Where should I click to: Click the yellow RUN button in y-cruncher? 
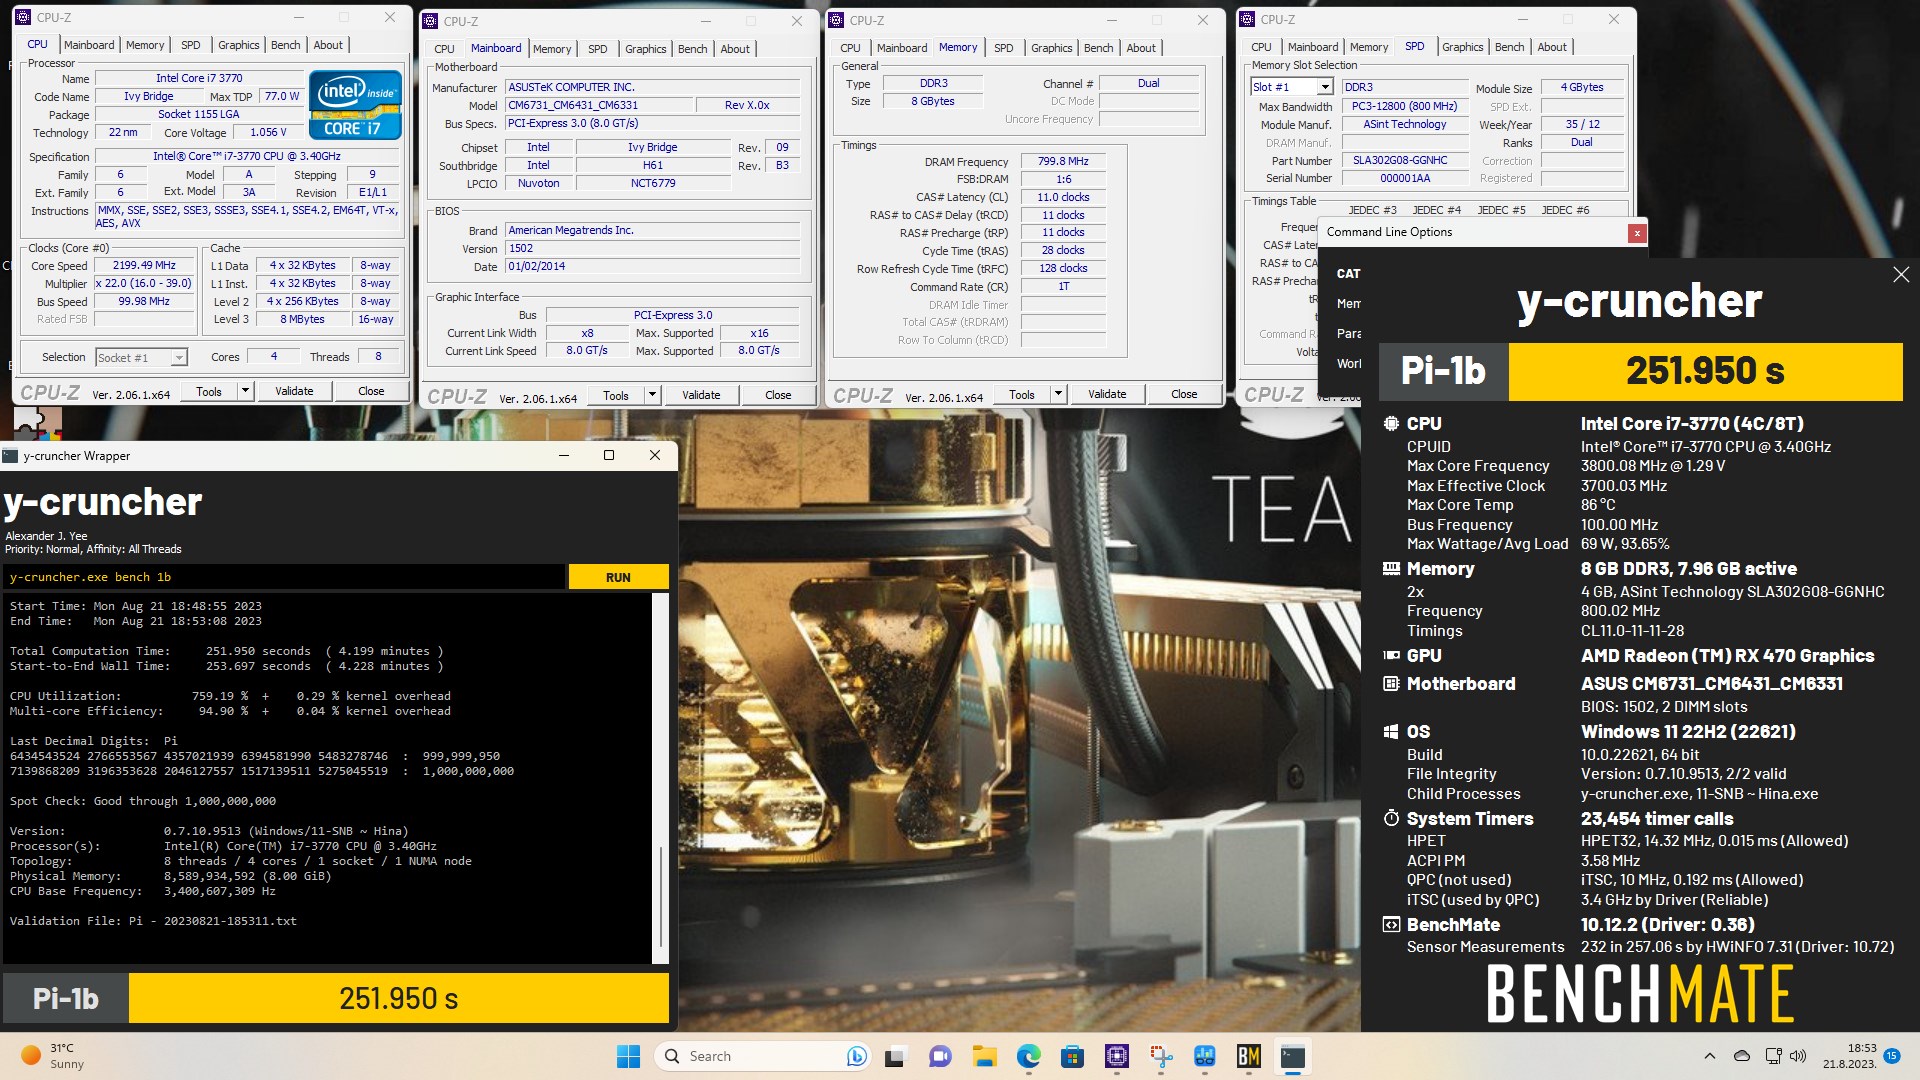[x=618, y=577]
